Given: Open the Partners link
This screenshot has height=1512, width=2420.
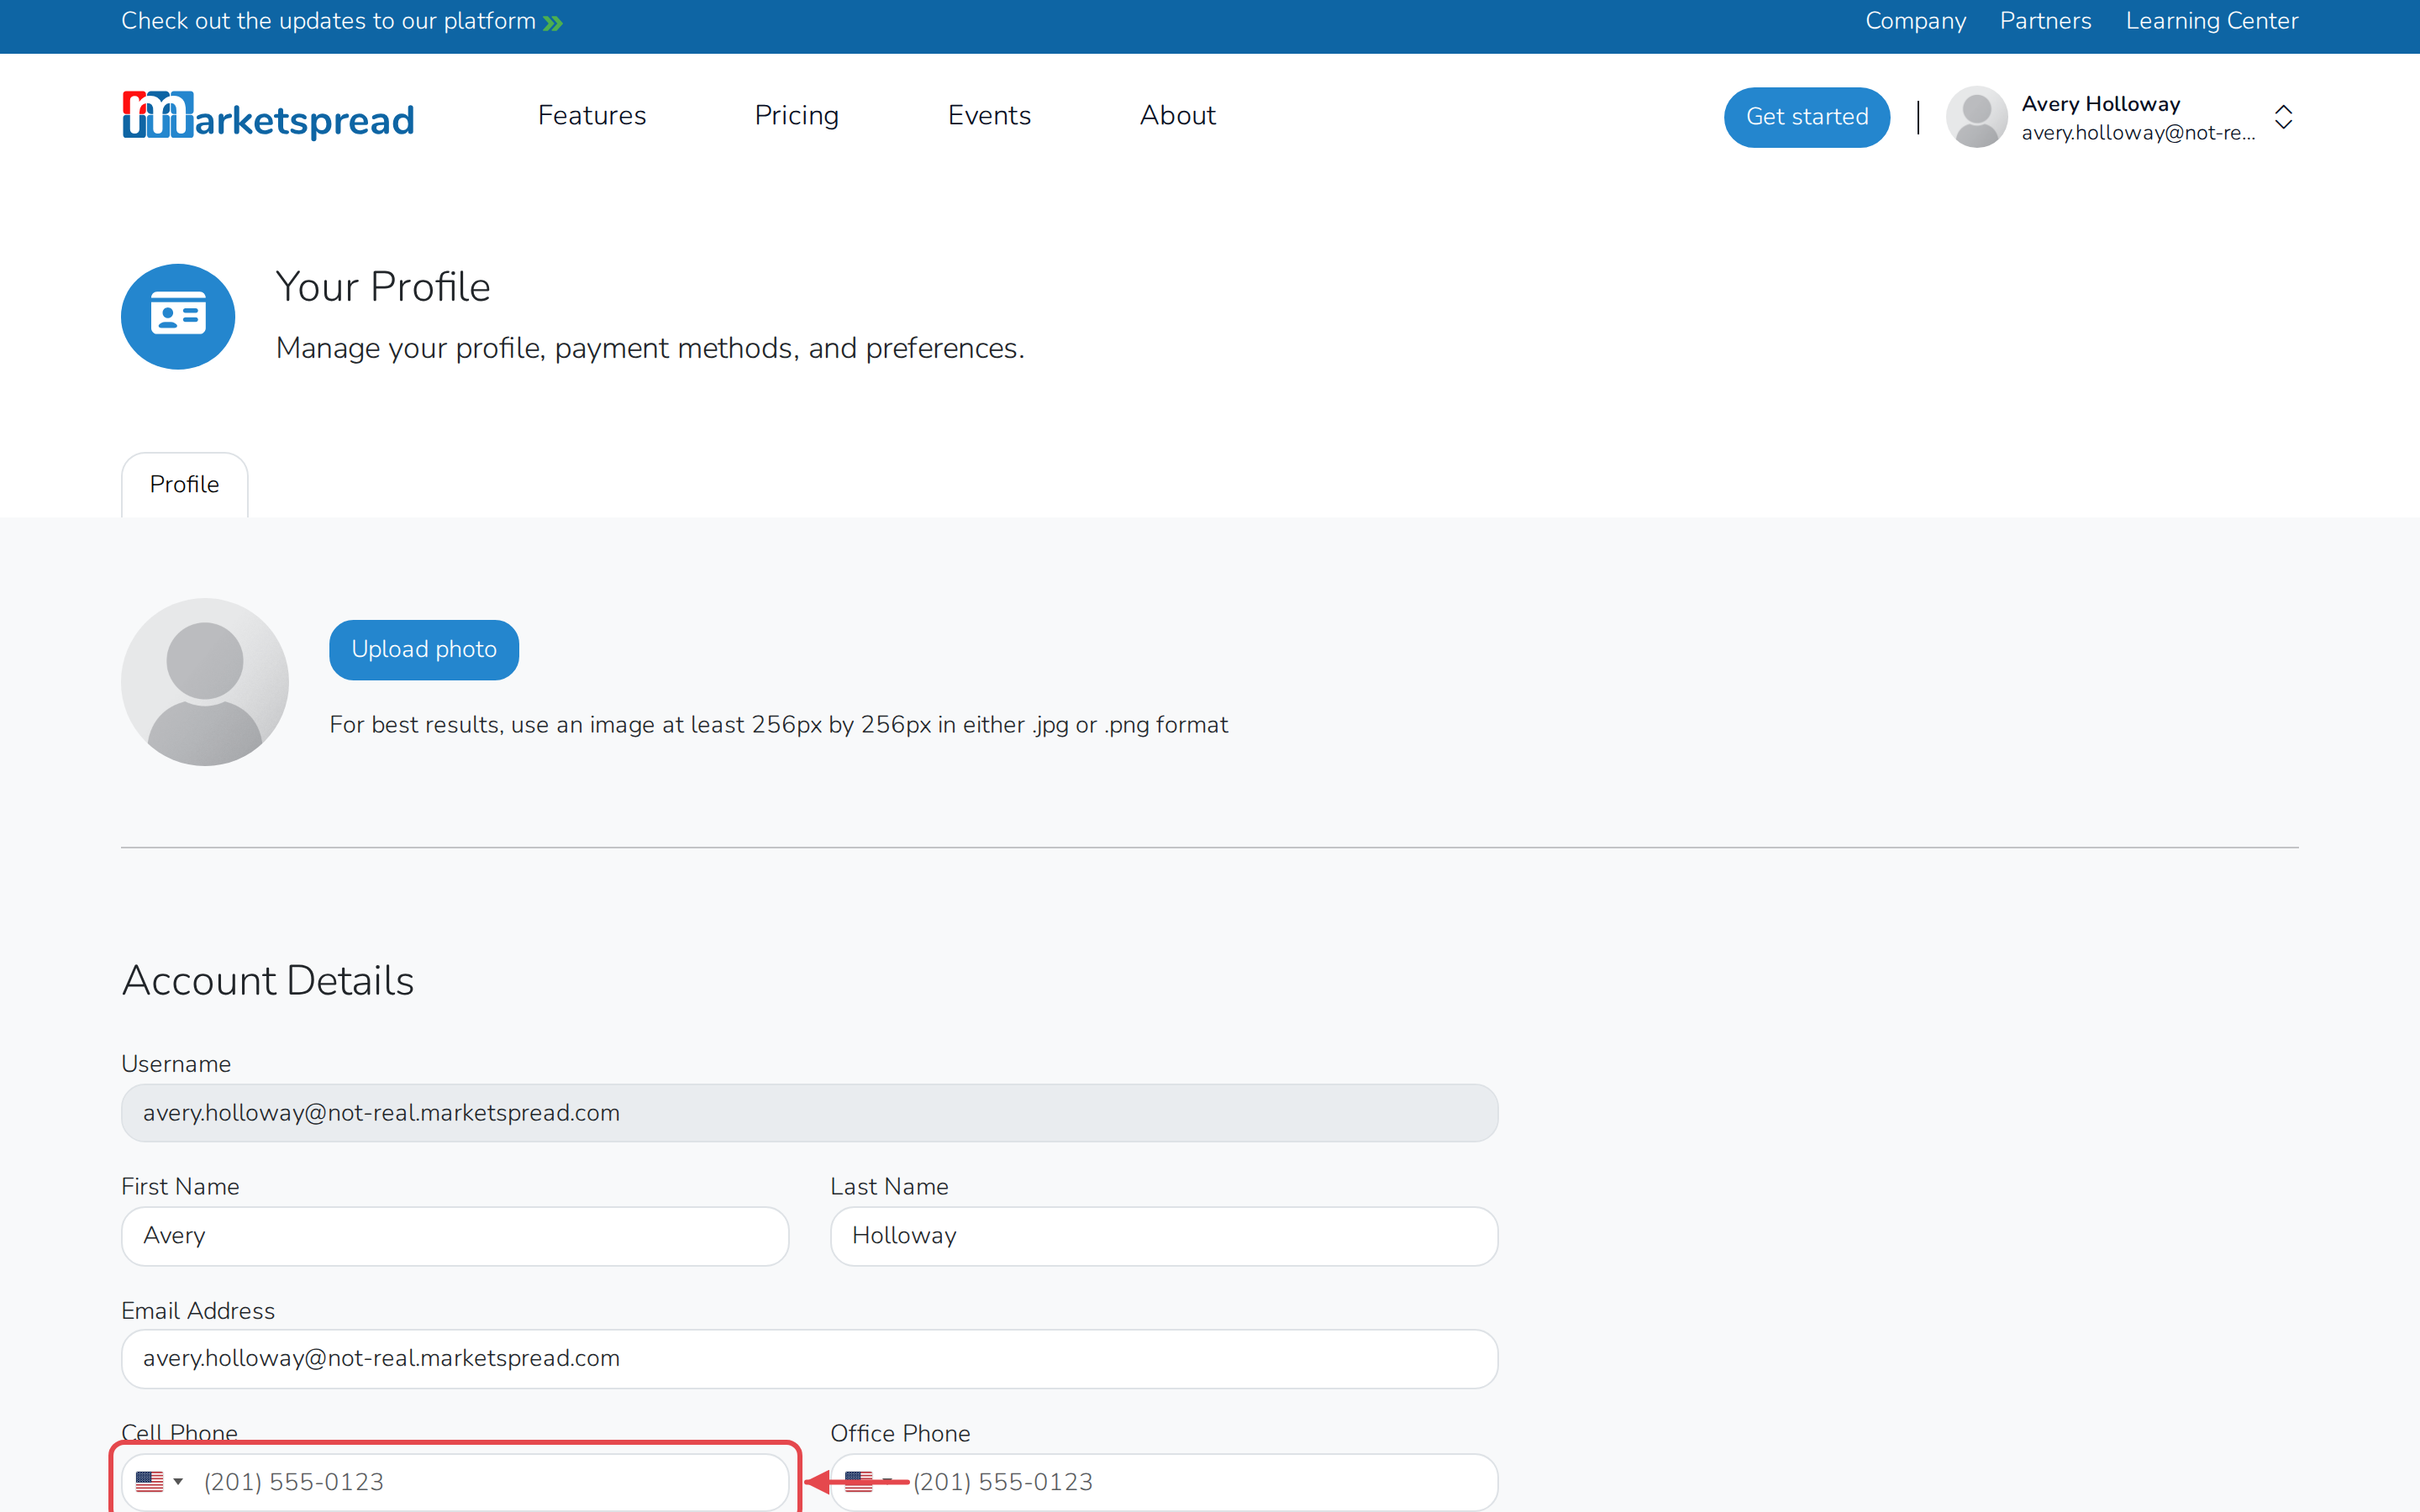Looking at the screenshot, I should (x=2045, y=21).
